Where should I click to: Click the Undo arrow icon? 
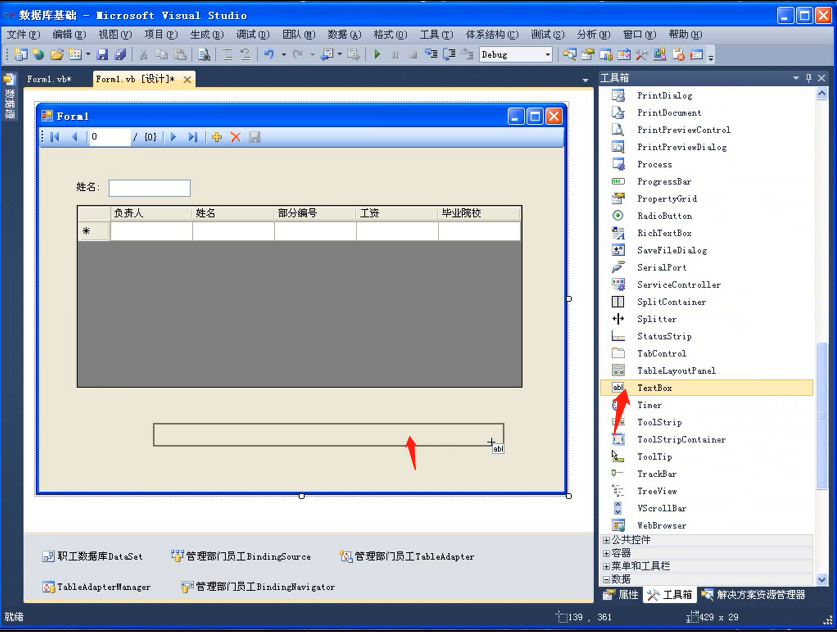coord(269,54)
